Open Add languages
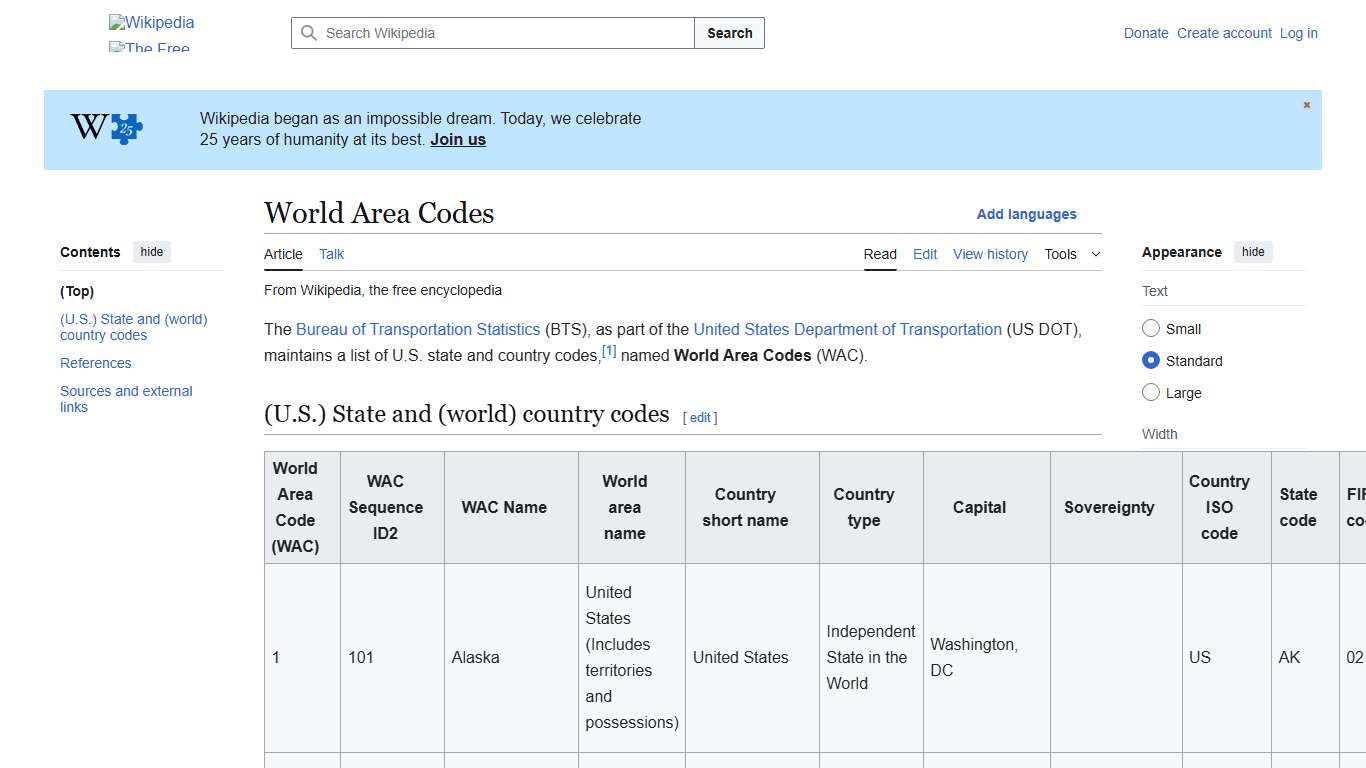This screenshot has height=768, width=1366. point(1027,214)
